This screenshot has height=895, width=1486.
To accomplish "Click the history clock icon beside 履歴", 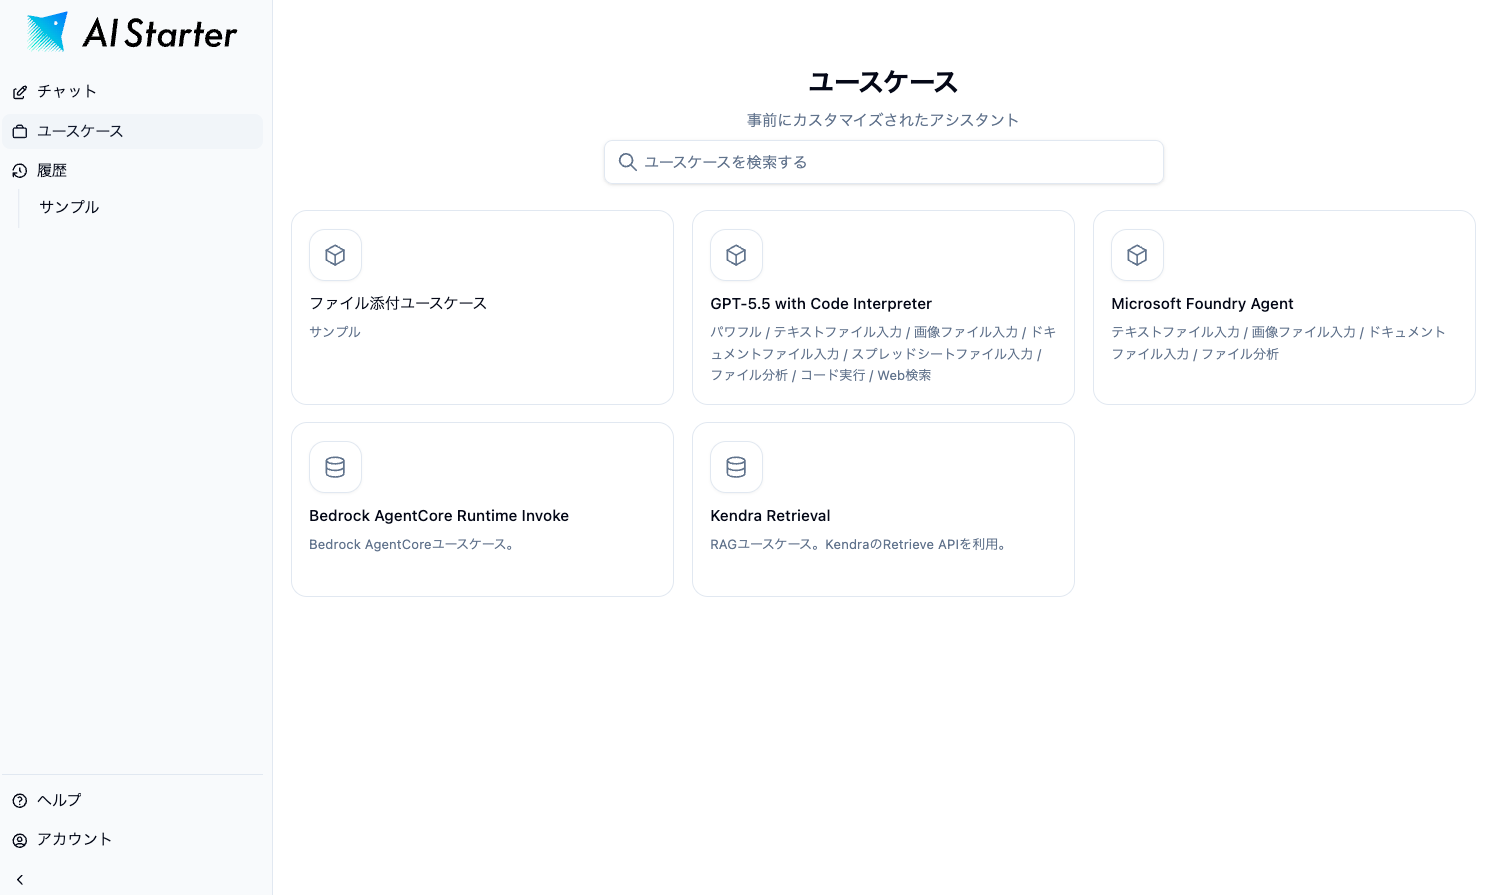I will tap(19, 171).
